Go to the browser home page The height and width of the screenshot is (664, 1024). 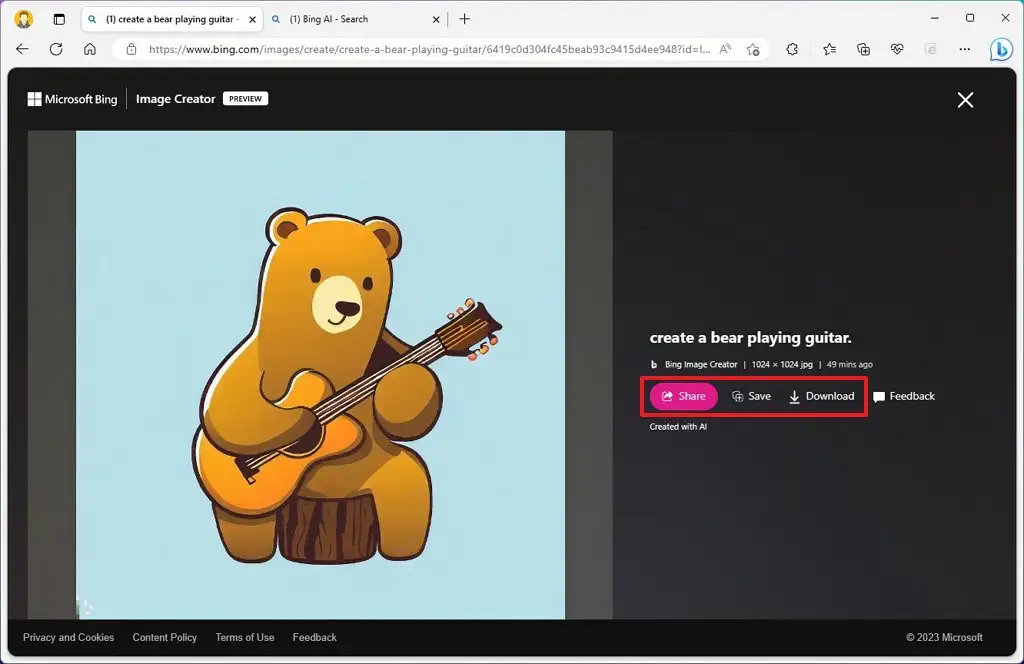pos(90,49)
